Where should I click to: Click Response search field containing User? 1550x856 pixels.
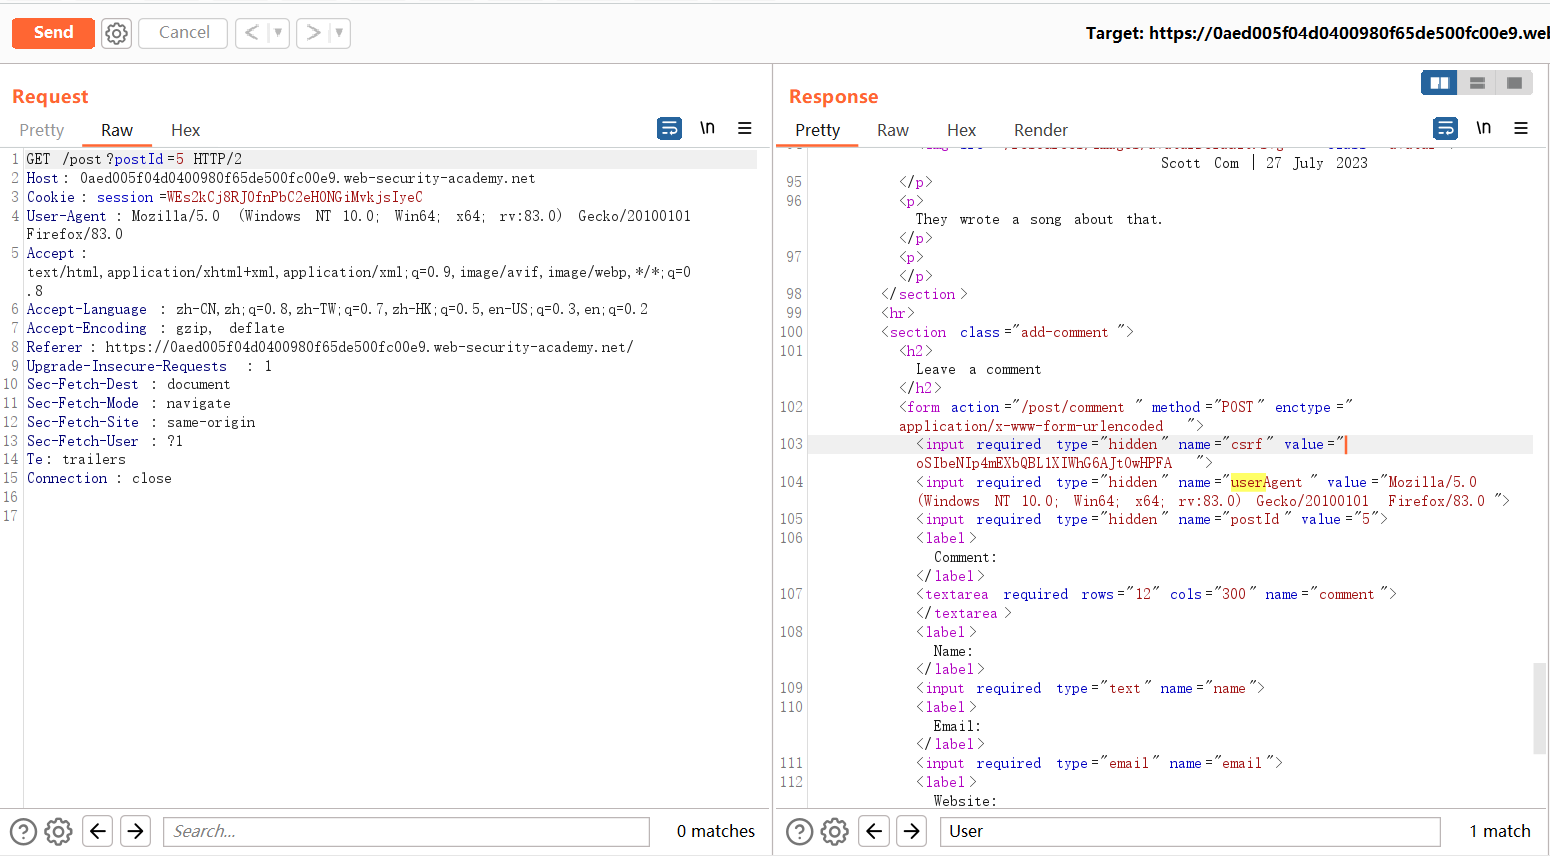[1190, 831]
